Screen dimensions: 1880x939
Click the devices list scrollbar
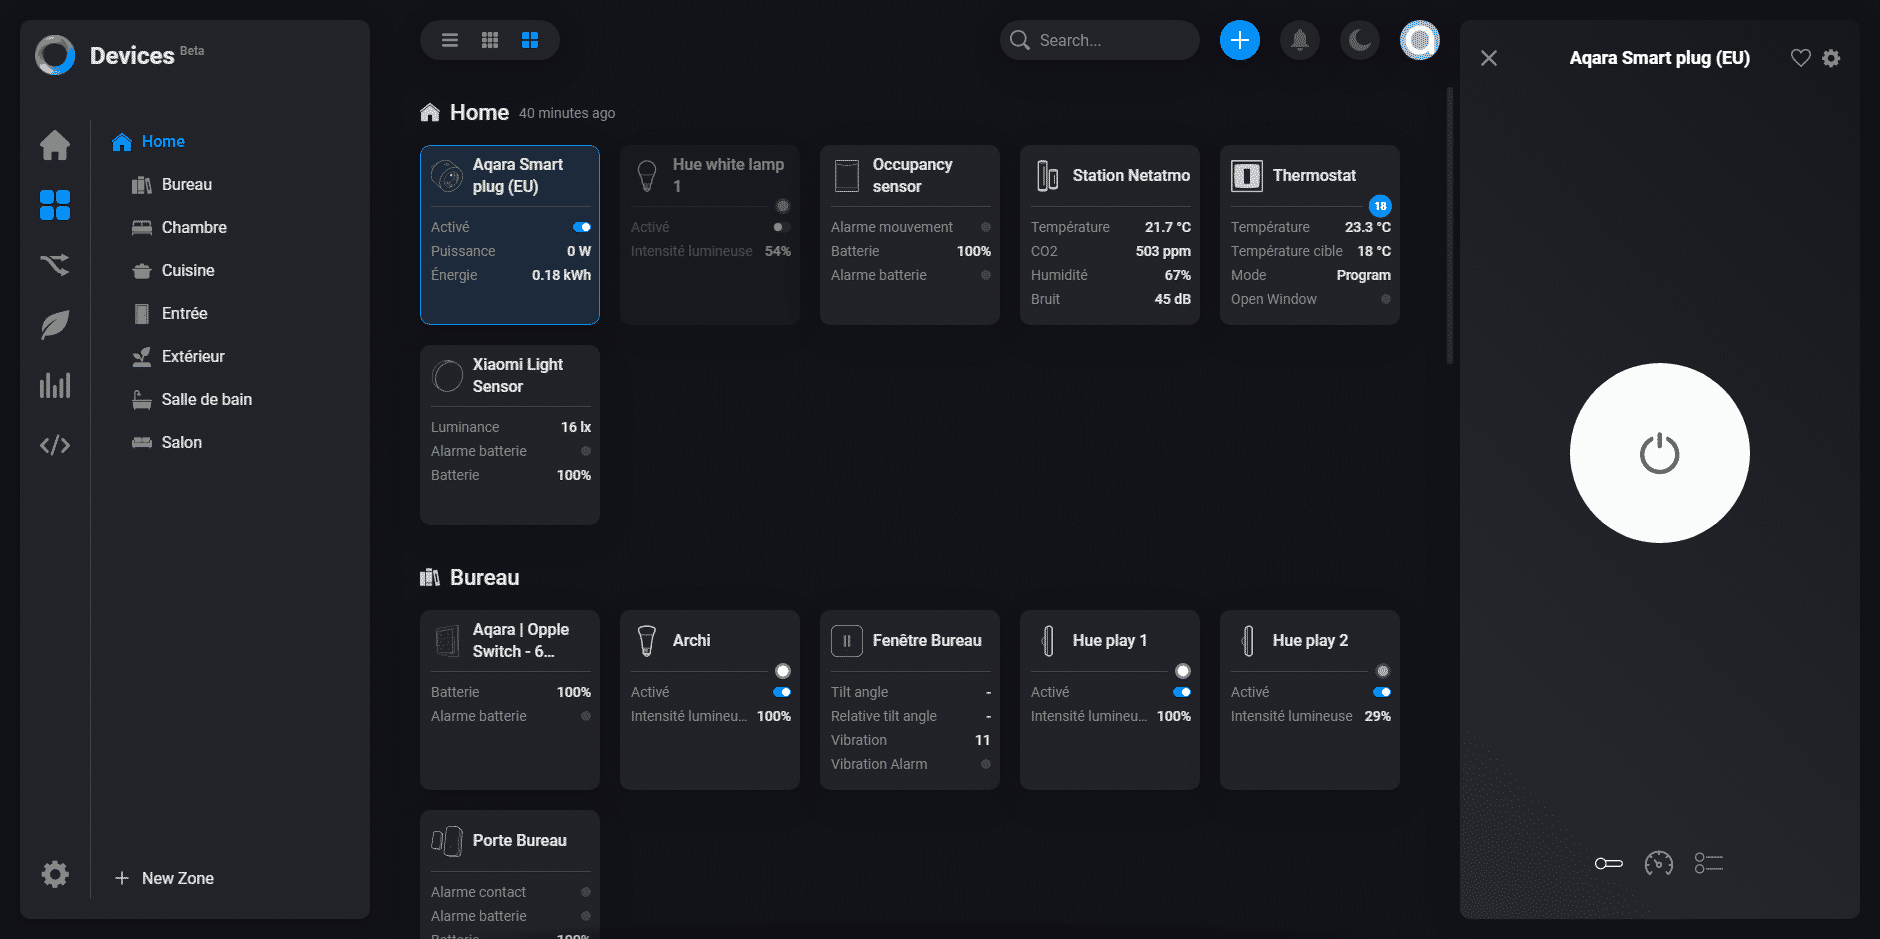click(x=1450, y=226)
